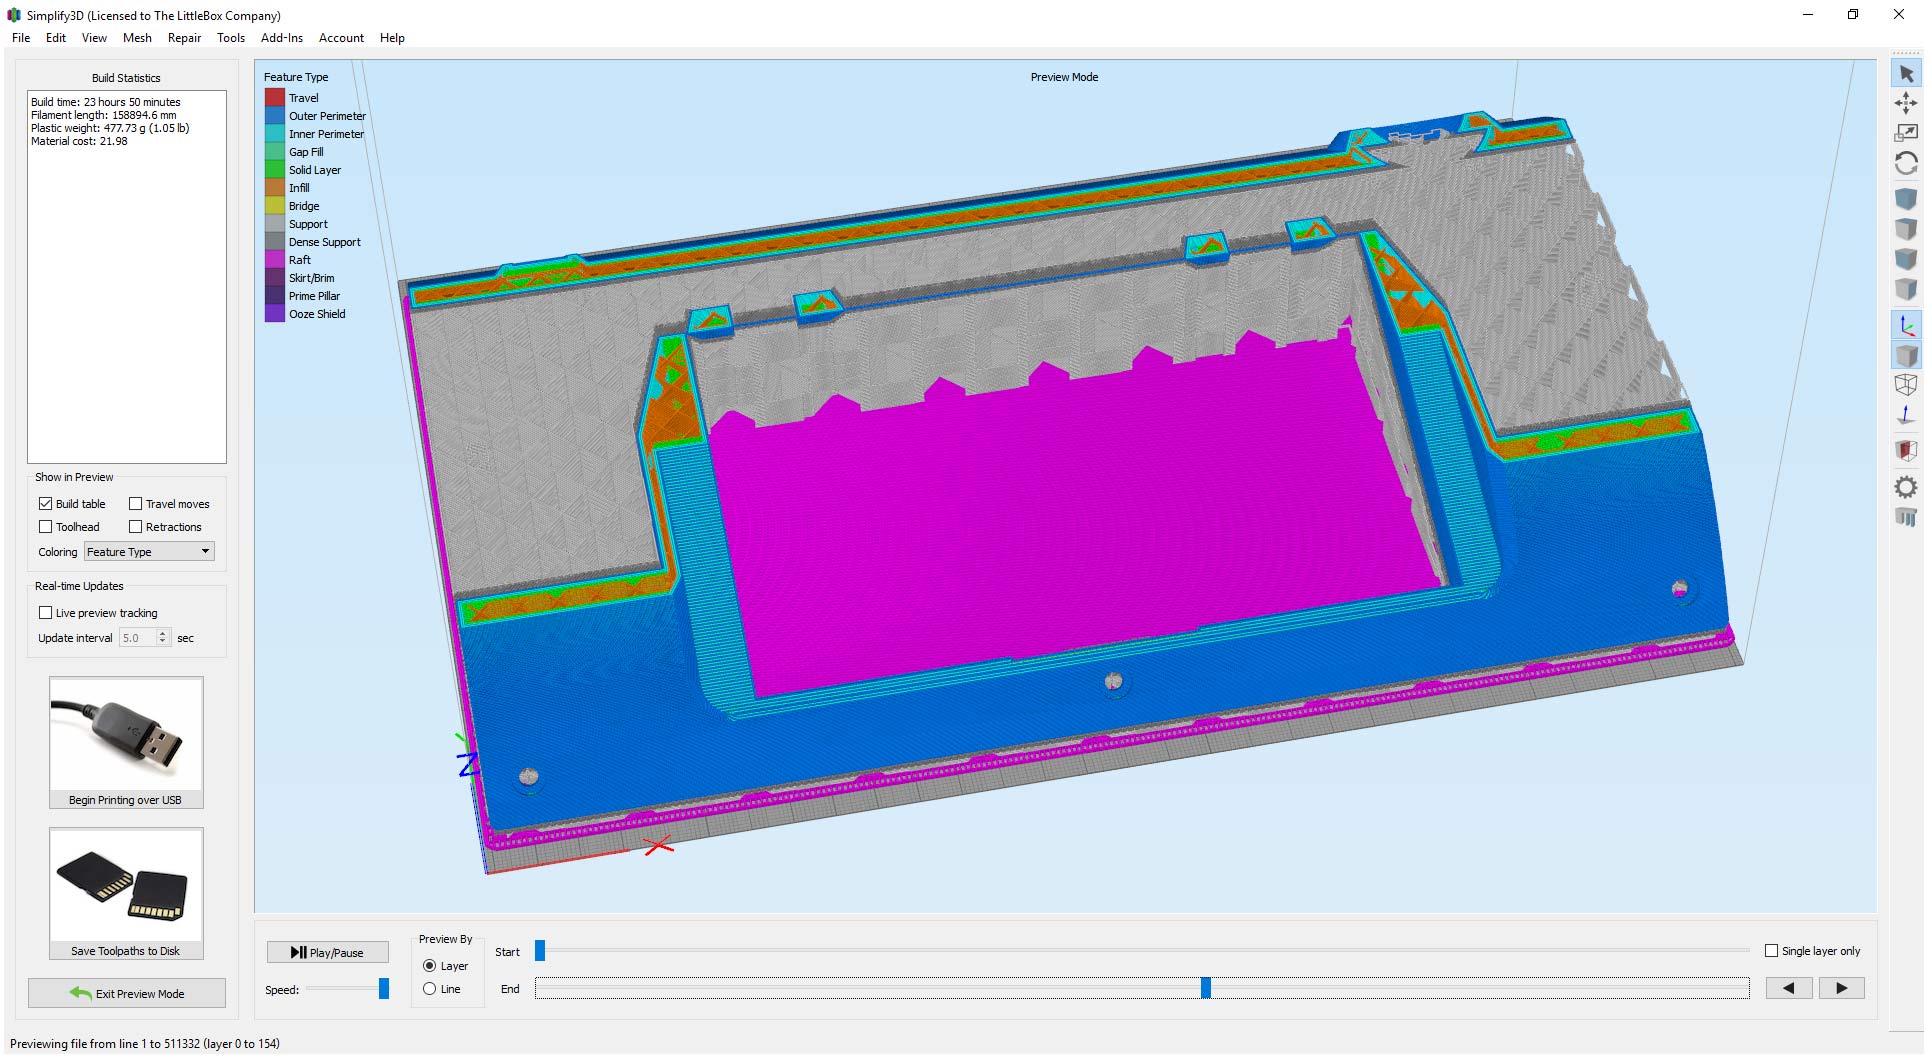This screenshot has width=1928, height=1058.
Task: Toggle solid model rendering
Action: point(1906,355)
